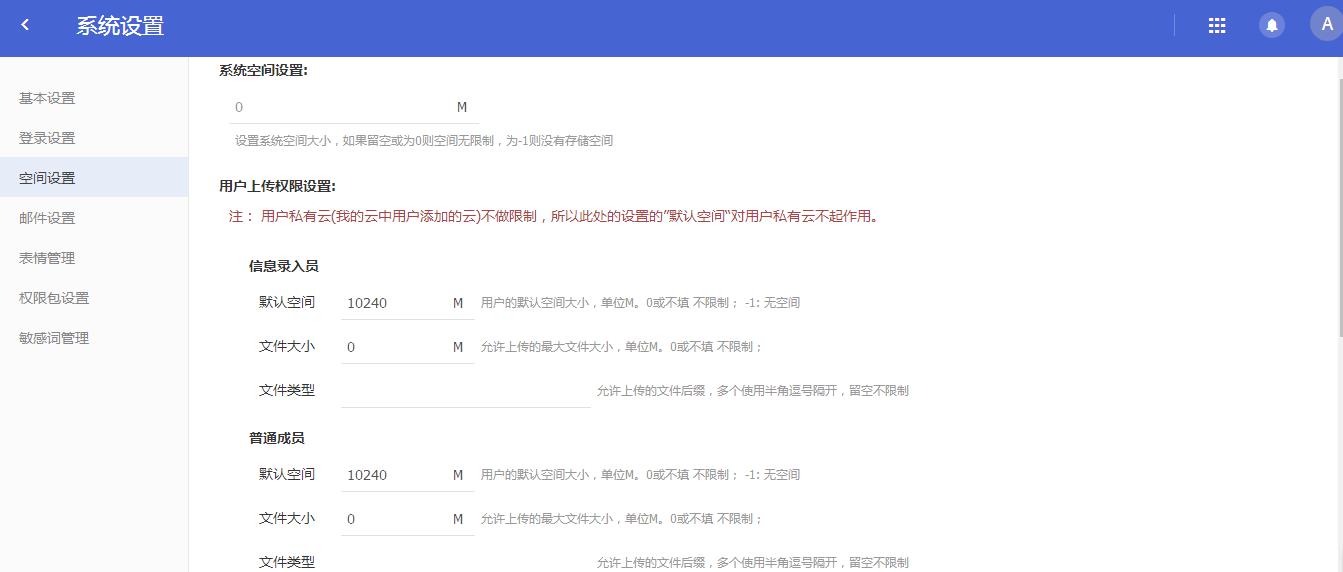
Task: Click 信息录入员 文件大小 input field
Action: click(395, 347)
